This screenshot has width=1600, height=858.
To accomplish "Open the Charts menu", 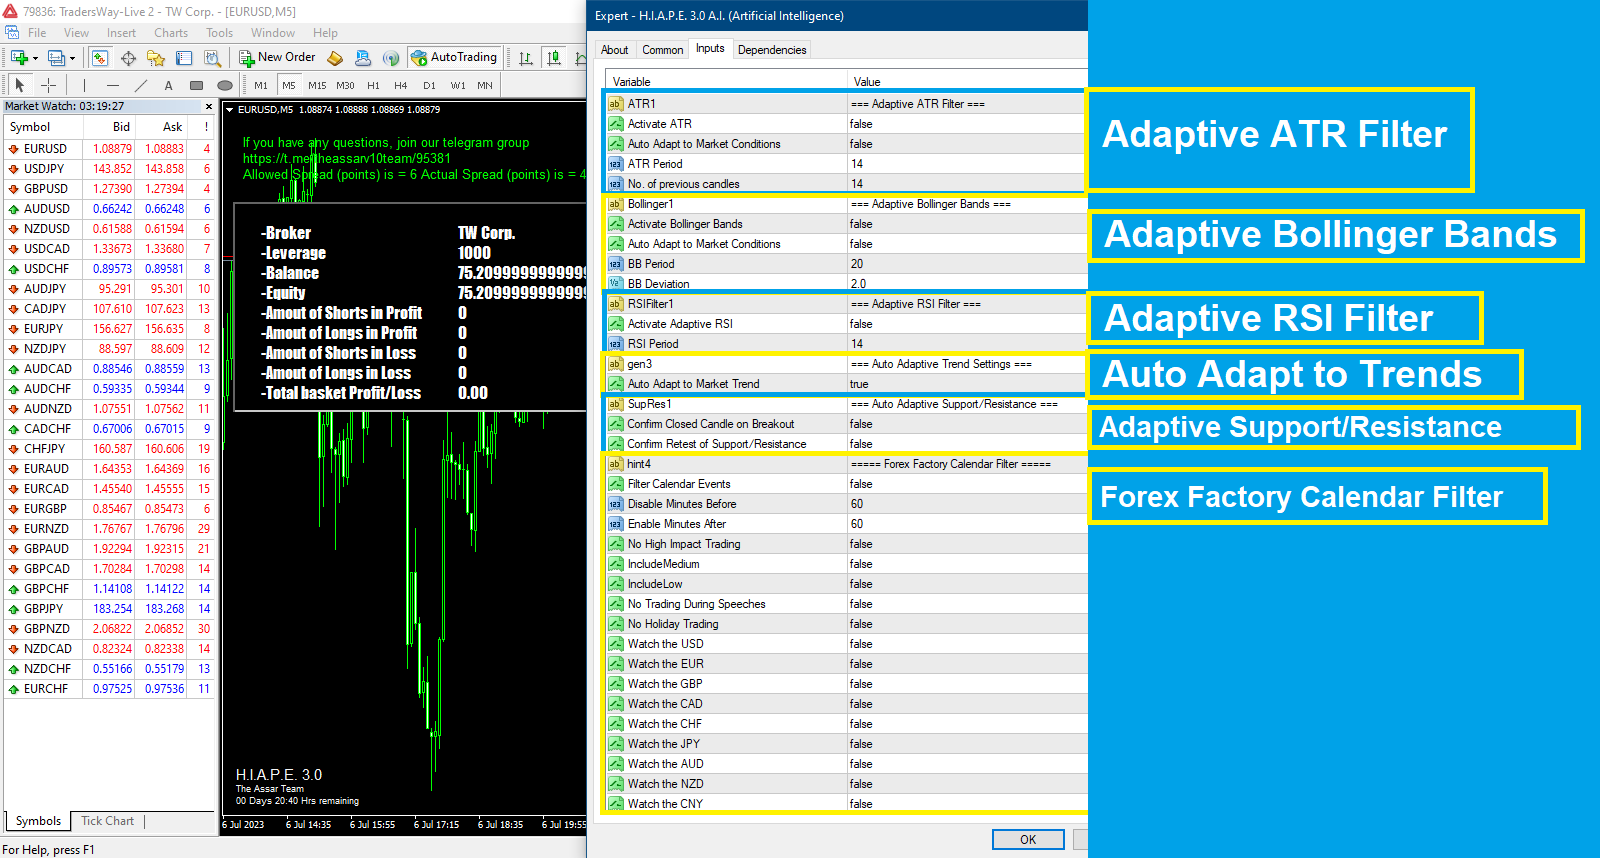I will [x=171, y=33].
